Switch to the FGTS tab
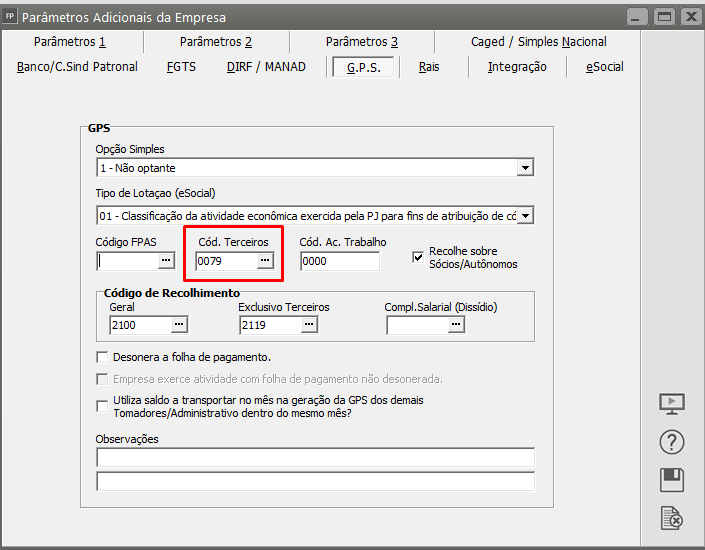Screen dimensions: 705x550 pos(181,67)
